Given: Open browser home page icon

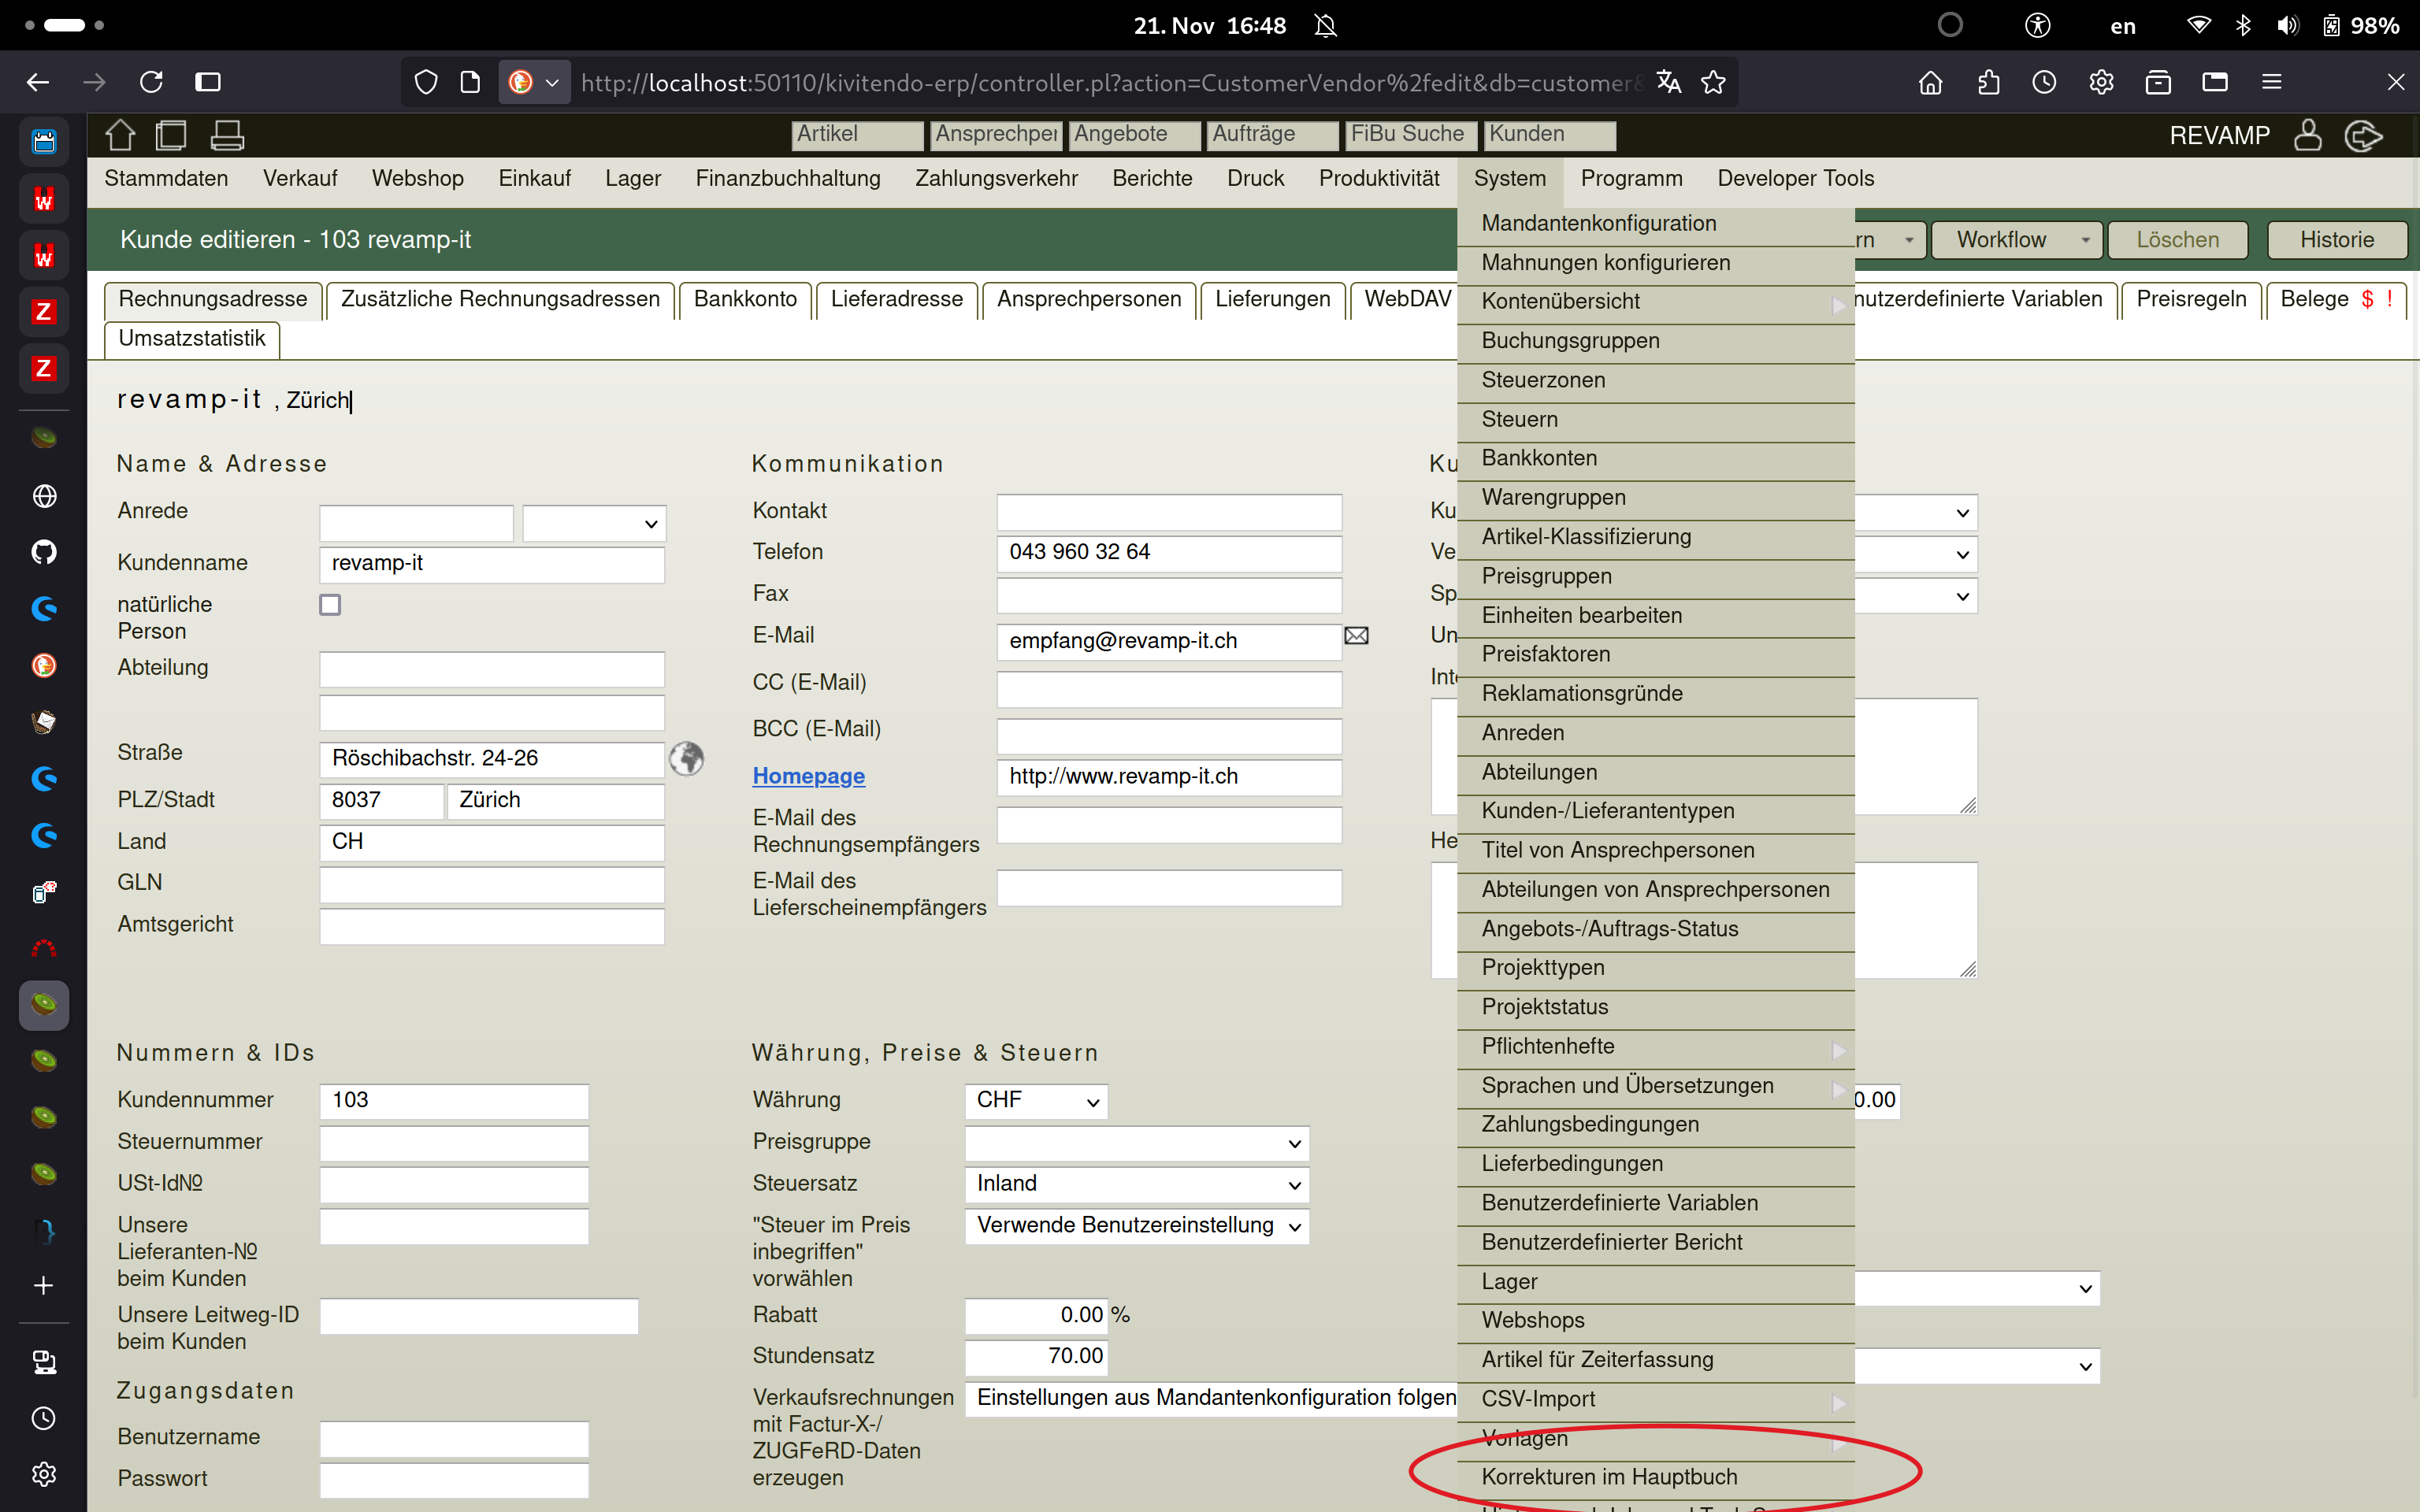Looking at the screenshot, I should pyautogui.click(x=1931, y=82).
